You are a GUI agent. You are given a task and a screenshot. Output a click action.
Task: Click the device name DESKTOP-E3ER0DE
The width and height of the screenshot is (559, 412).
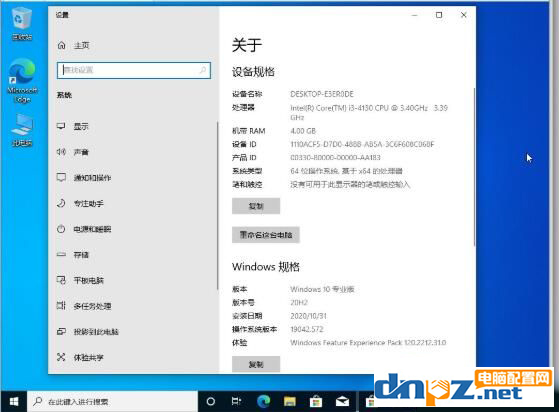pos(322,94)
